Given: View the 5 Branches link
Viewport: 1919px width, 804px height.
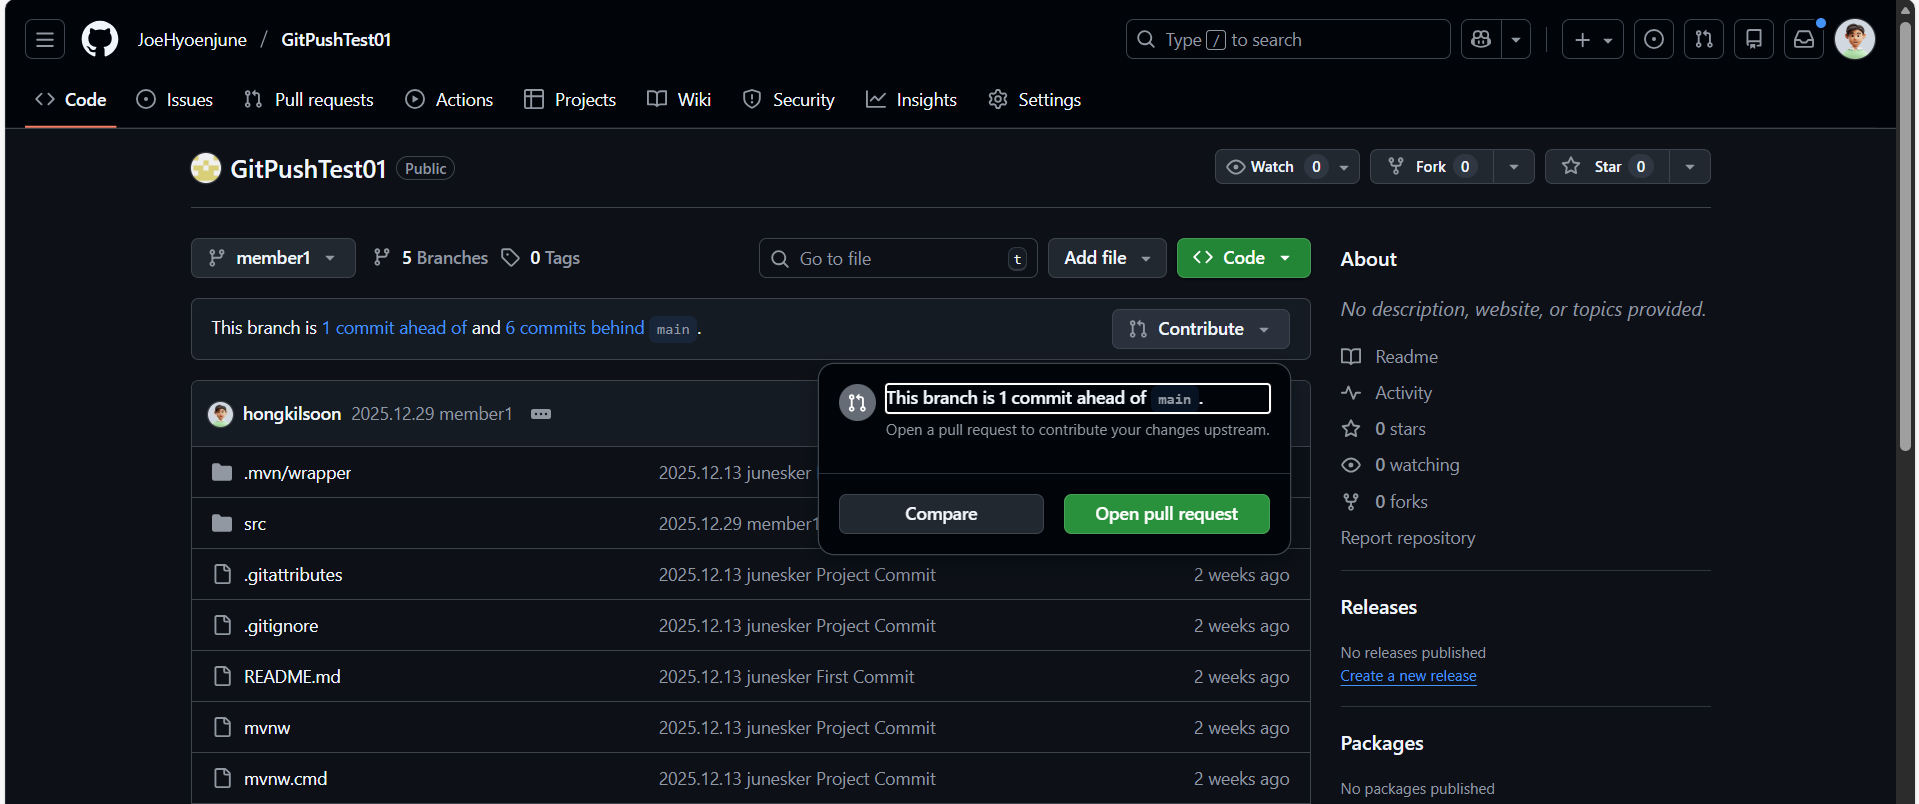Looking at the screenshot, I should coord(431,258).
